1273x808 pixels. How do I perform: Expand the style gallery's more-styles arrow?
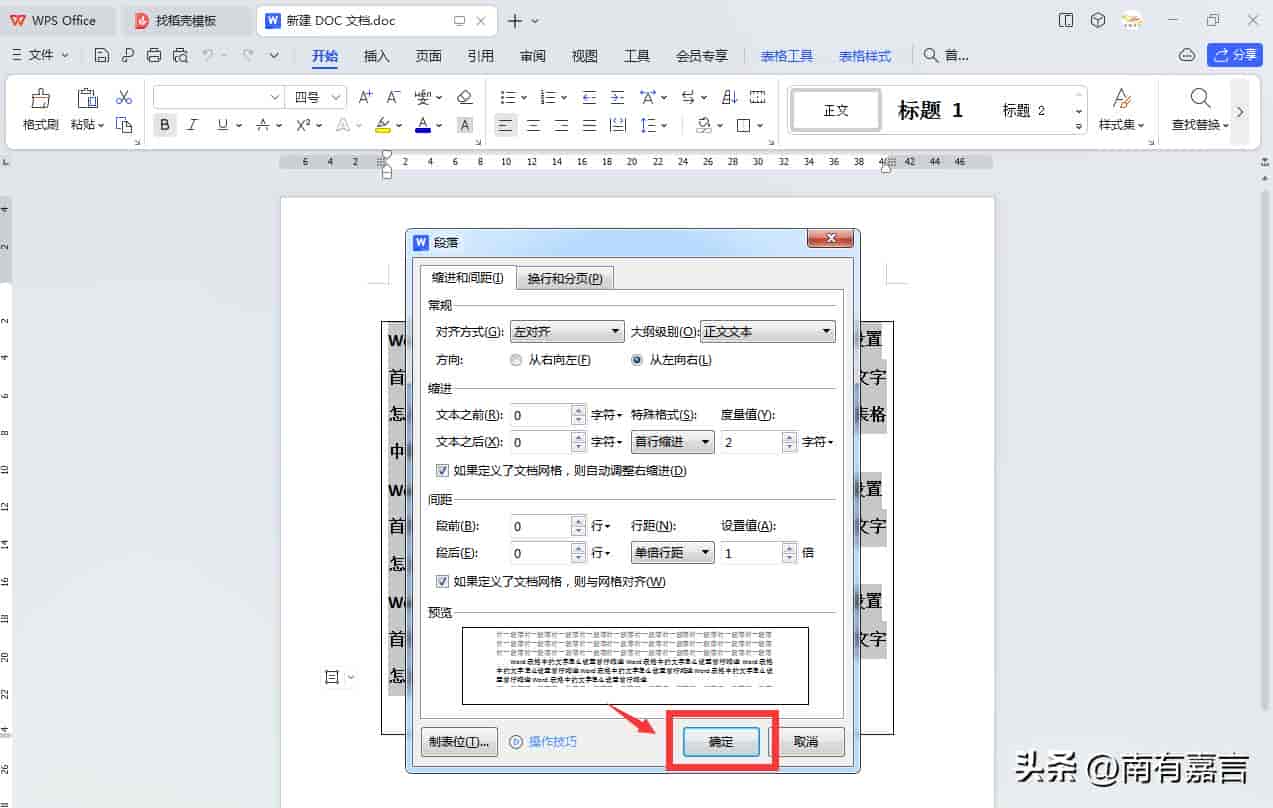click(x=1079, y=126)
